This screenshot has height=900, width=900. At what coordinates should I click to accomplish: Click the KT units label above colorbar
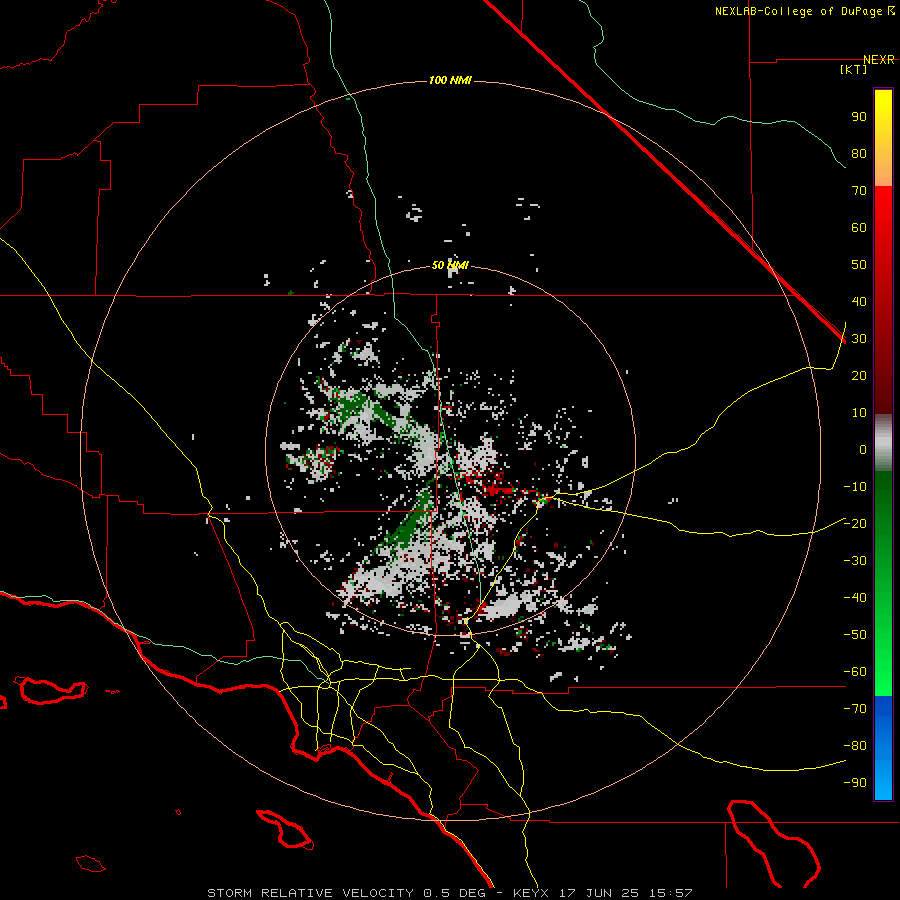(x=854, y=69)
